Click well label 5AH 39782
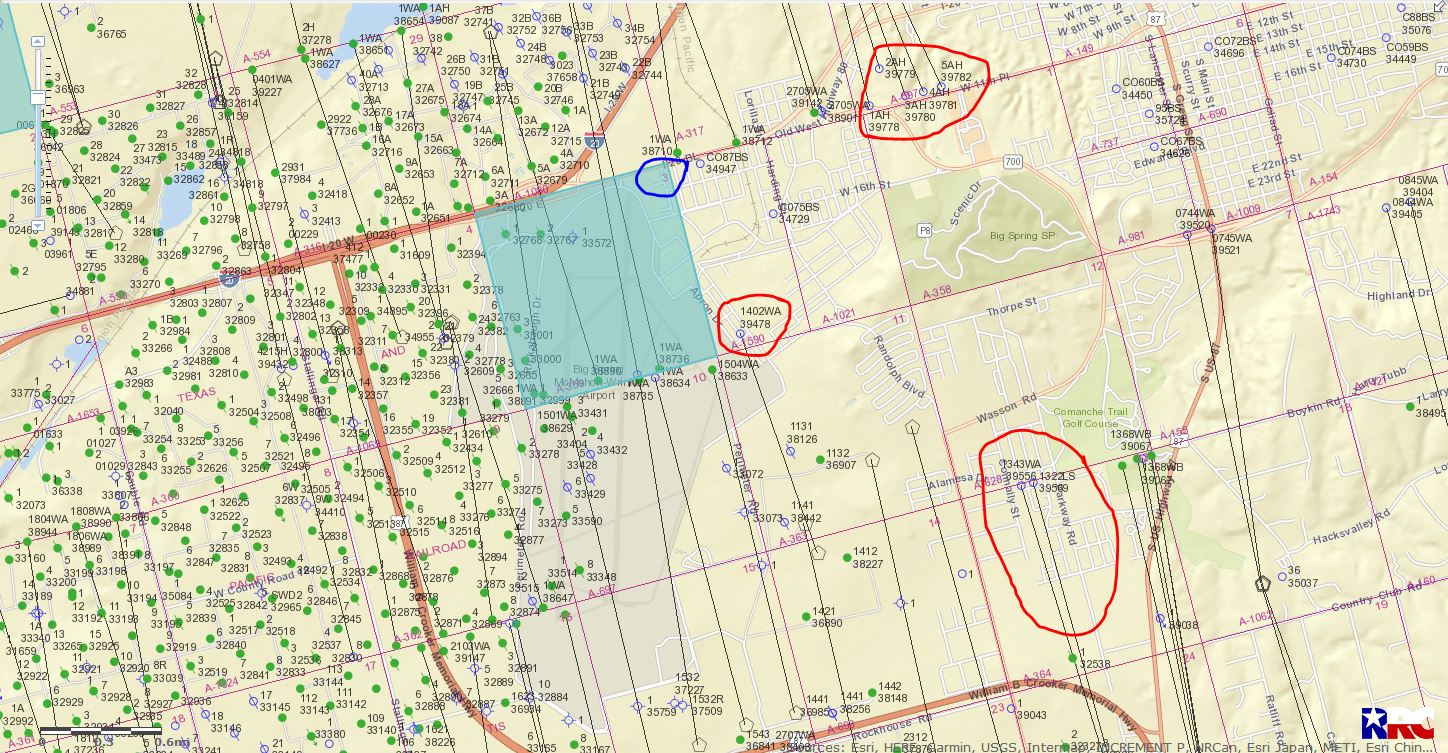The width and height of the screenshot is (1448, 753). tap(956, 70)
